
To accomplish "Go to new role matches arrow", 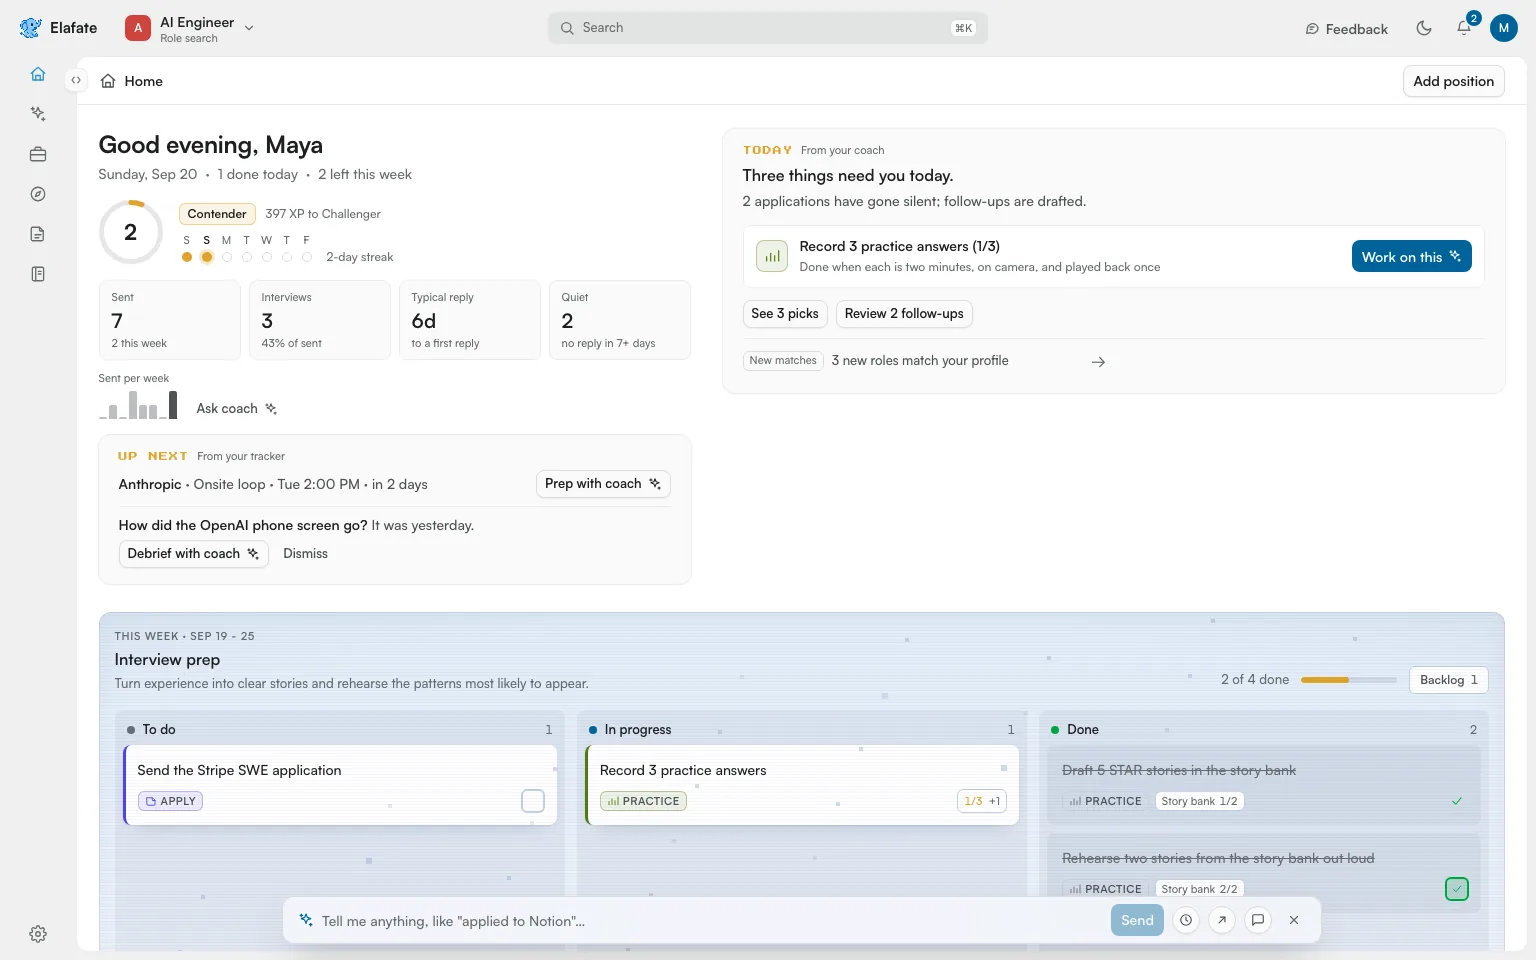I will [1098, 362].
